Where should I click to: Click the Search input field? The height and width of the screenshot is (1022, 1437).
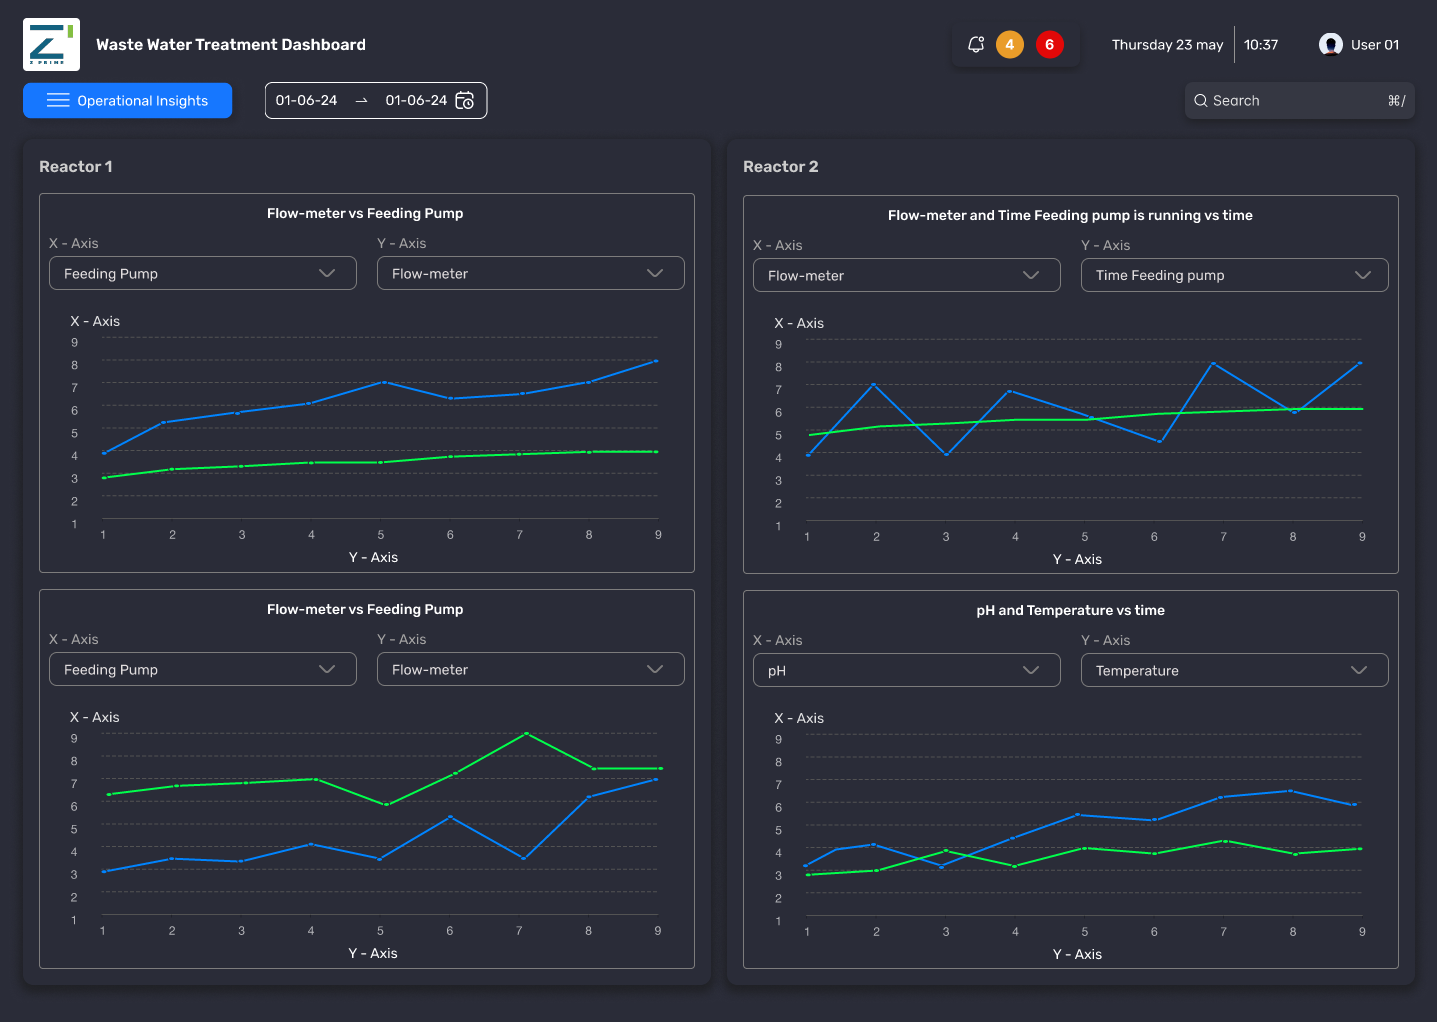[1300, 101]
